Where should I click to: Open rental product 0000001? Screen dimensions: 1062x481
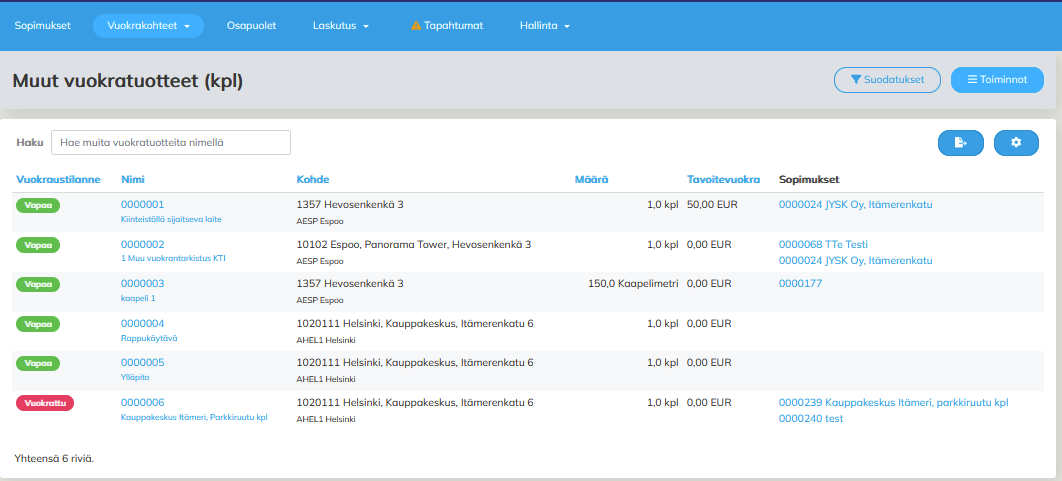[x=142, y=205]
